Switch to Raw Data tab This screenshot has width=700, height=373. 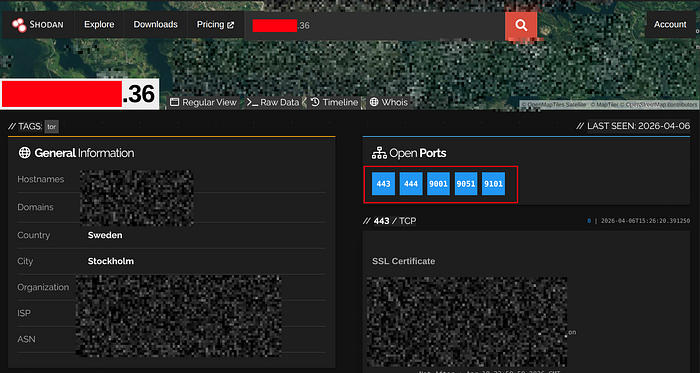[273, 103]
